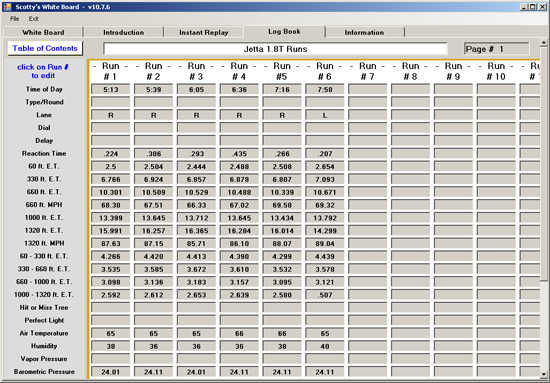Screen dimensions: 550x383
Task: Click empty Time of Day field Run 7
Action: click(367, 89)
